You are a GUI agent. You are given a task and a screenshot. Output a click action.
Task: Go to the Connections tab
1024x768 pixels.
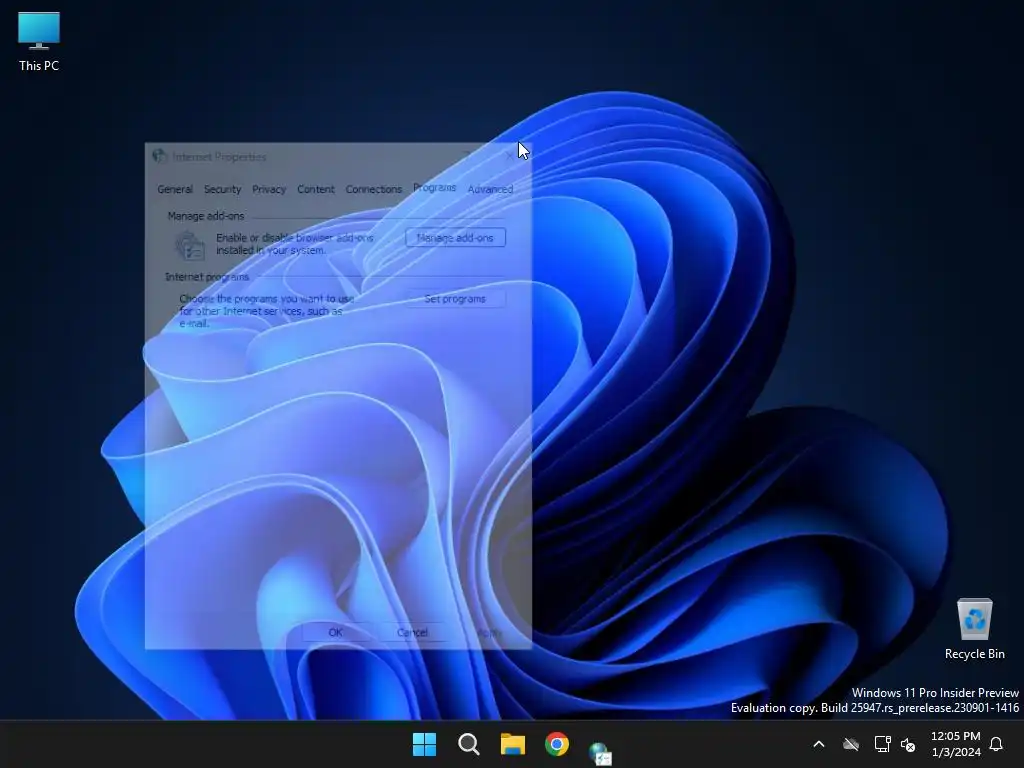point(374,189)
